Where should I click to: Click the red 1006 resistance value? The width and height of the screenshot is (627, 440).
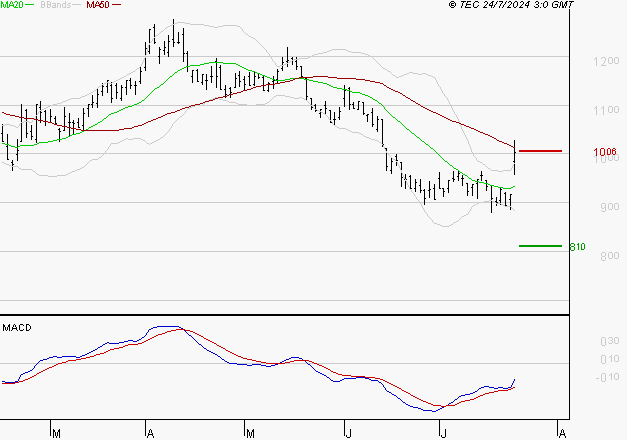605,152
